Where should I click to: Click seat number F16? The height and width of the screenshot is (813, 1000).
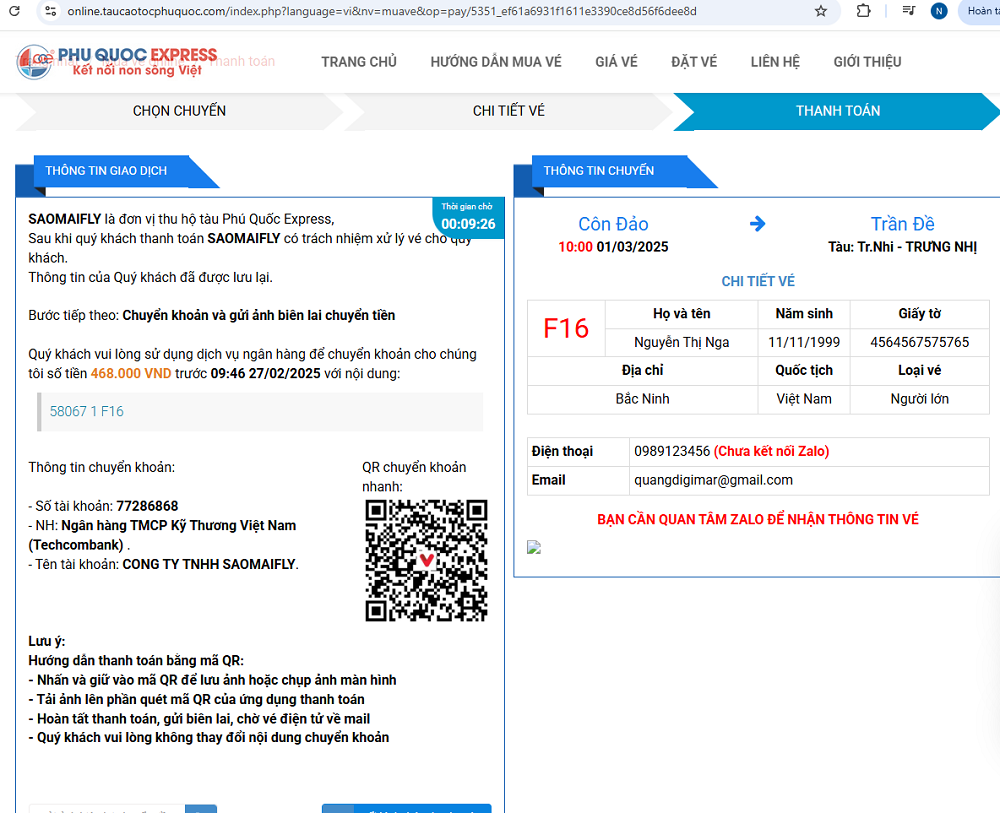(566, 328)
